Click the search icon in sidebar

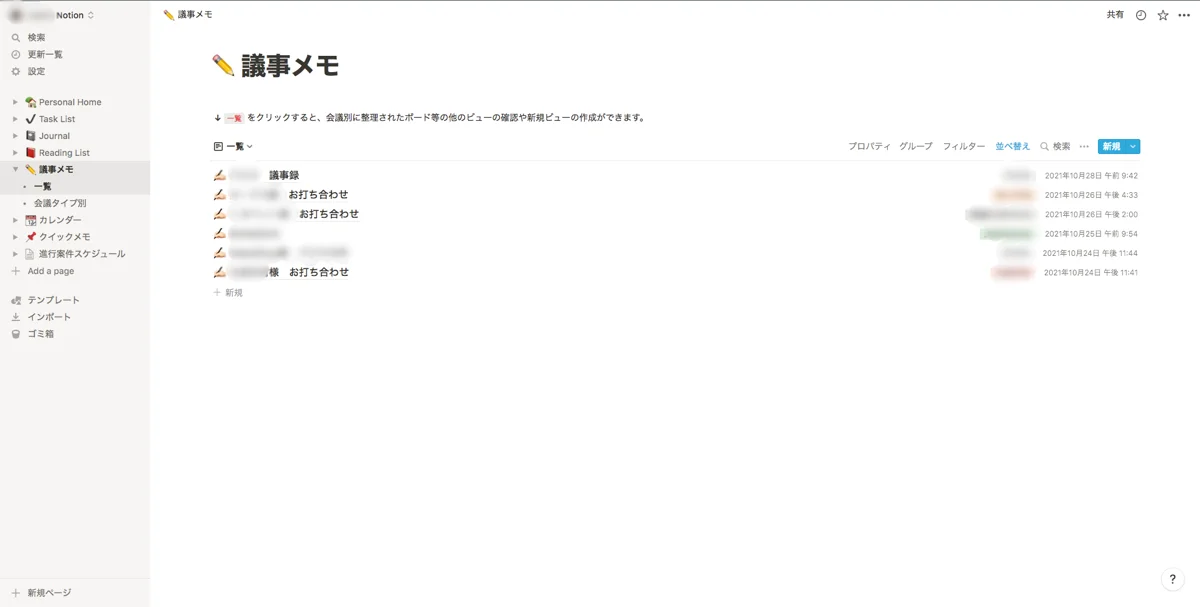(x=16, y=38)
